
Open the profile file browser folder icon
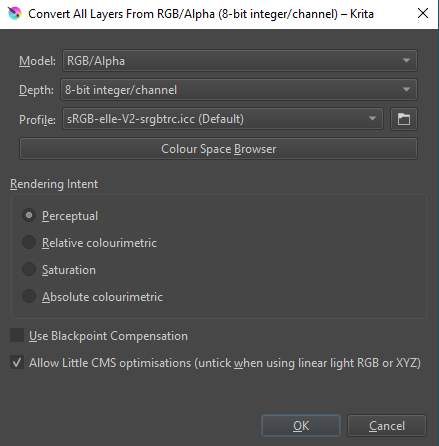click(404, 119)
